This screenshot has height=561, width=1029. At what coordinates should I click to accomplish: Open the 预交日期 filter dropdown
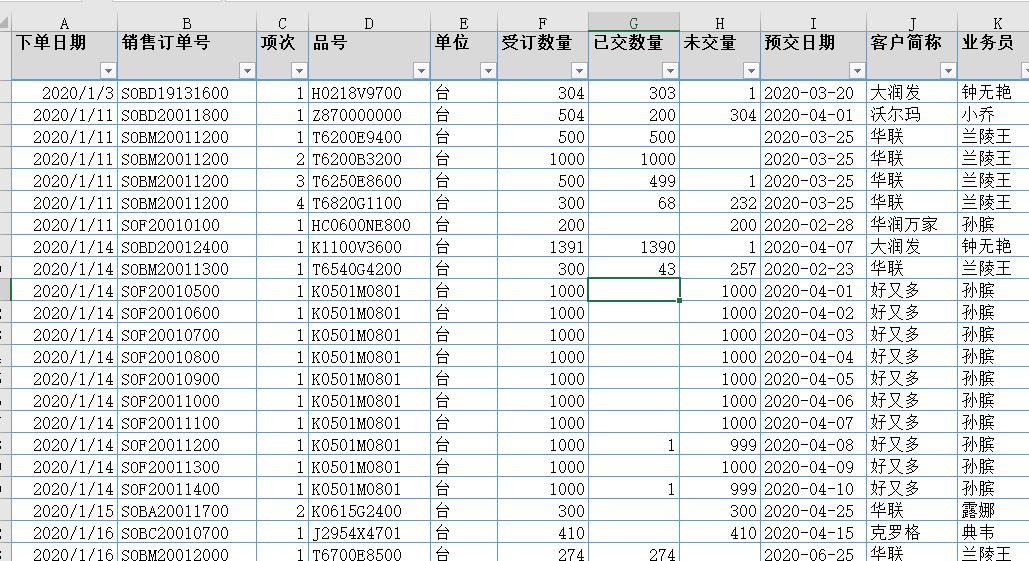[857, 70]
